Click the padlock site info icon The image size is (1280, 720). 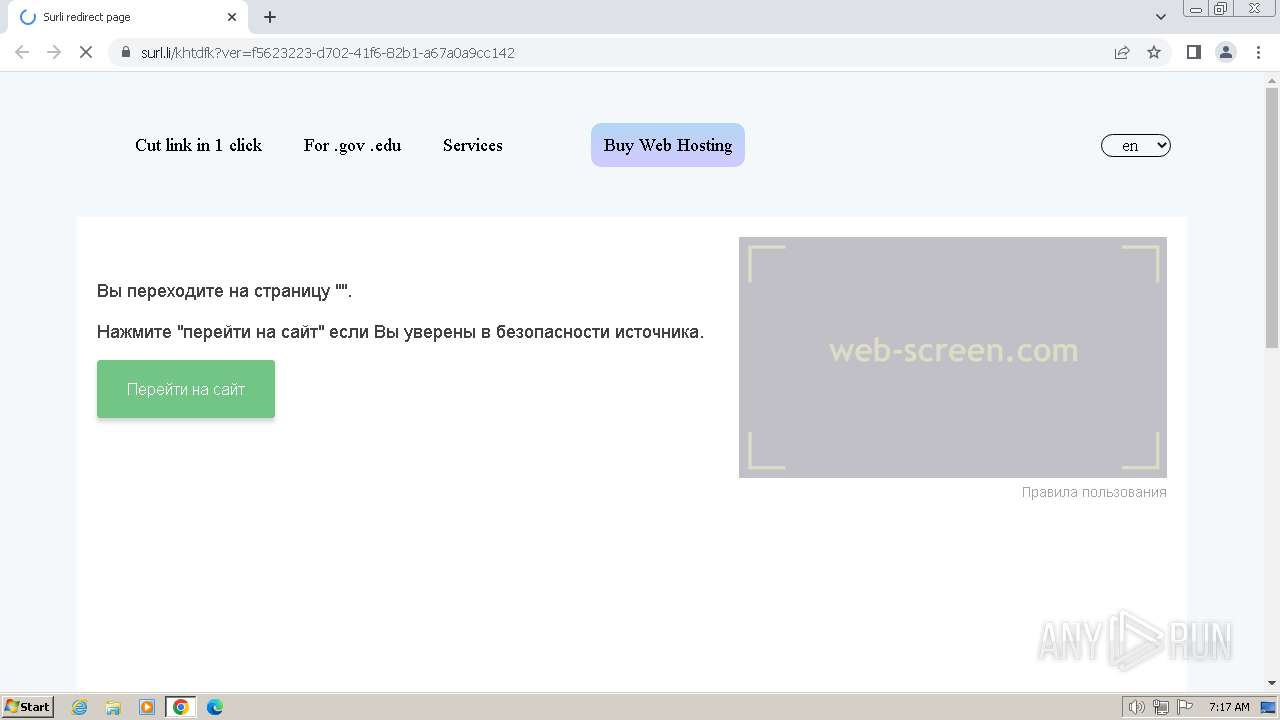coord(126,52)
